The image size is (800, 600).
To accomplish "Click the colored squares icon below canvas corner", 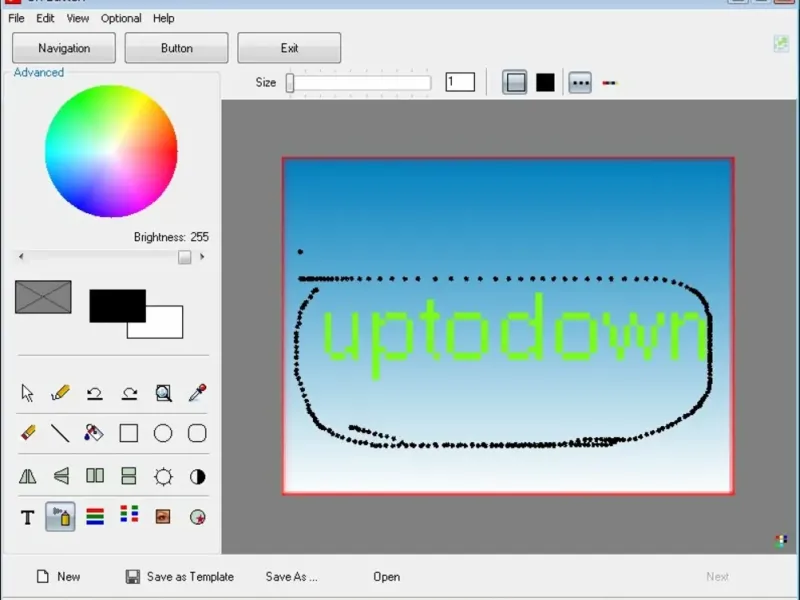I will click(x=781, y=541).
